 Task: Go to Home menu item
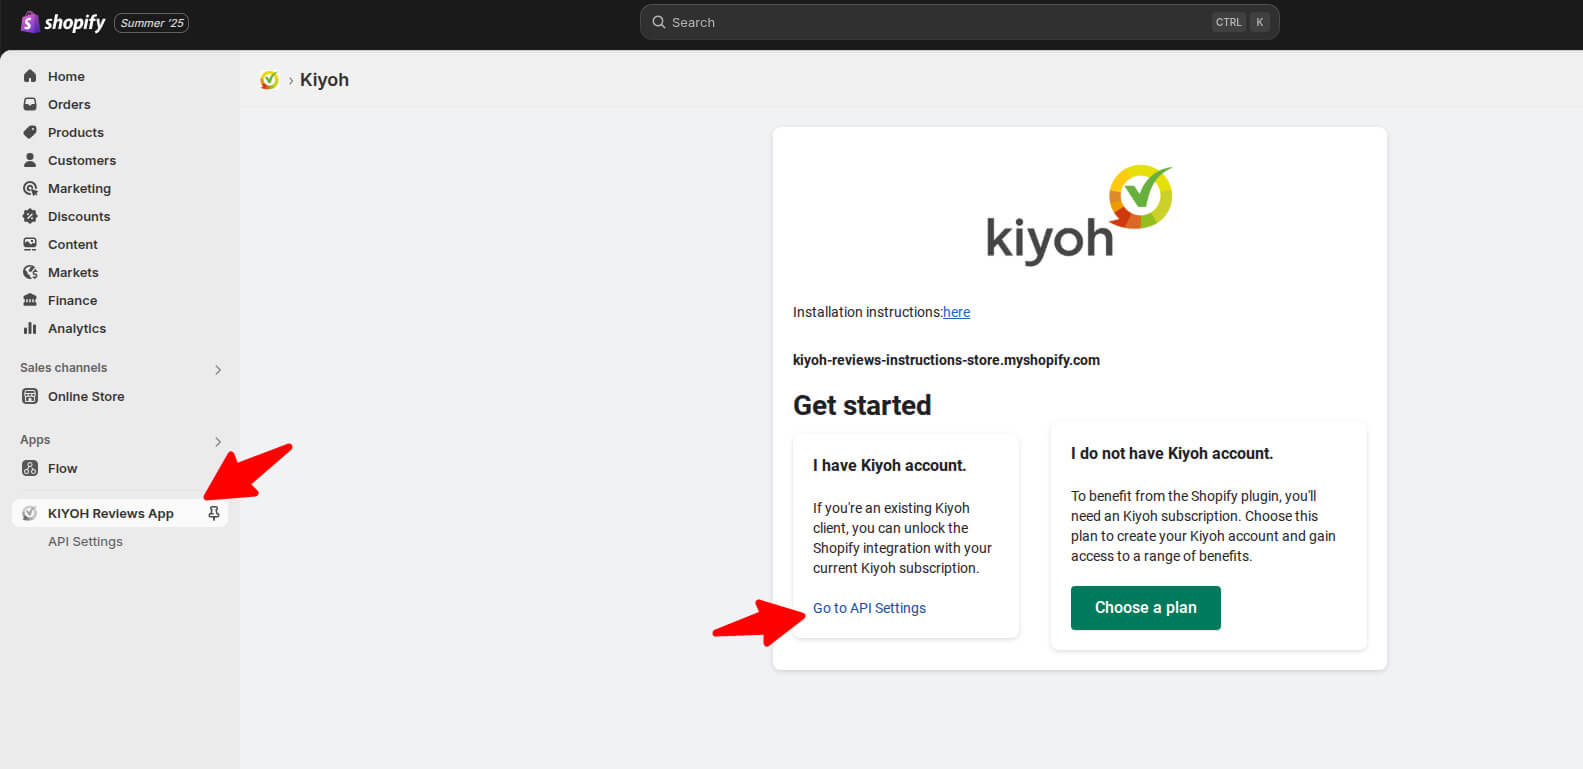tap(66, 76)
